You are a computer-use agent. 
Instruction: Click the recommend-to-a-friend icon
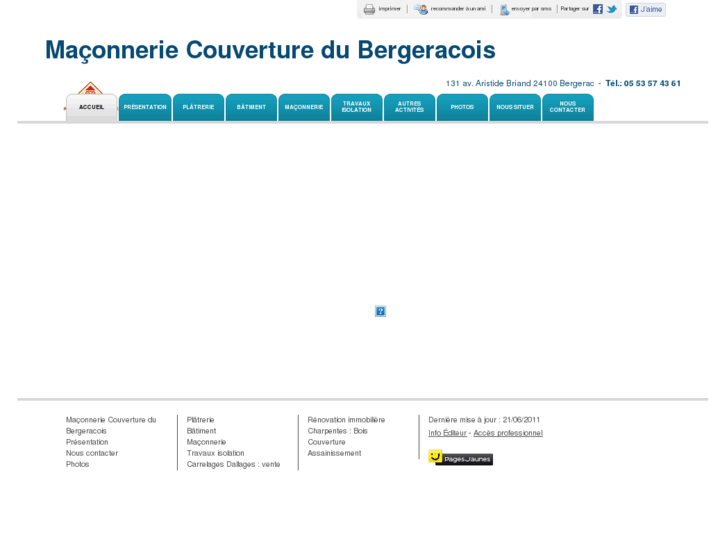[421, 9]
